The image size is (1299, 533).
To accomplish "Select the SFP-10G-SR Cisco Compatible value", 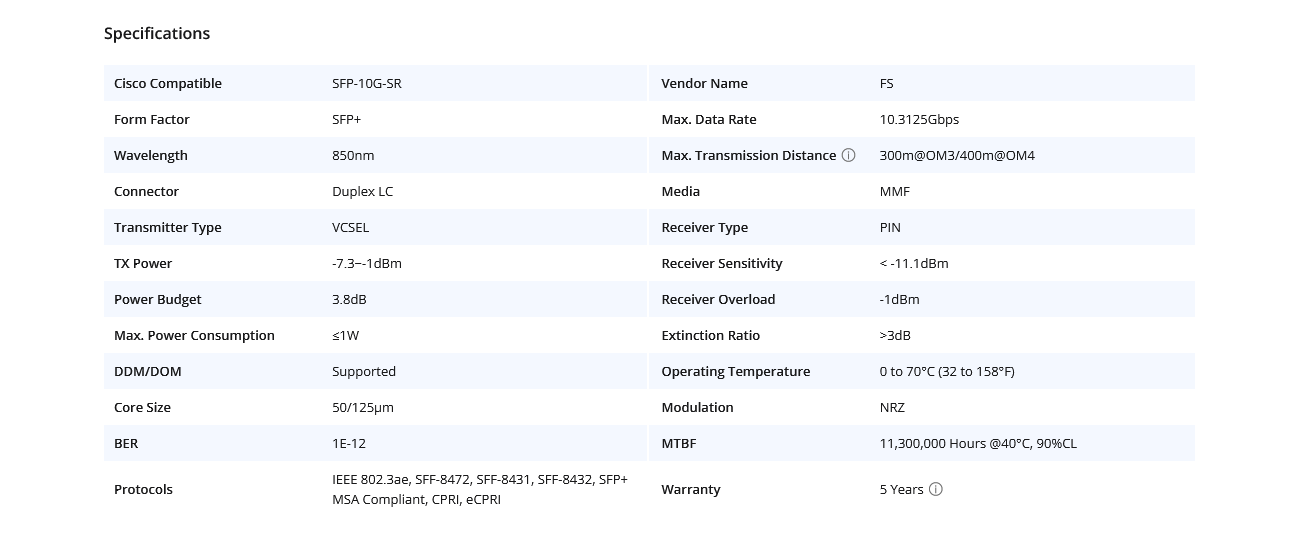I will [367, 83].
